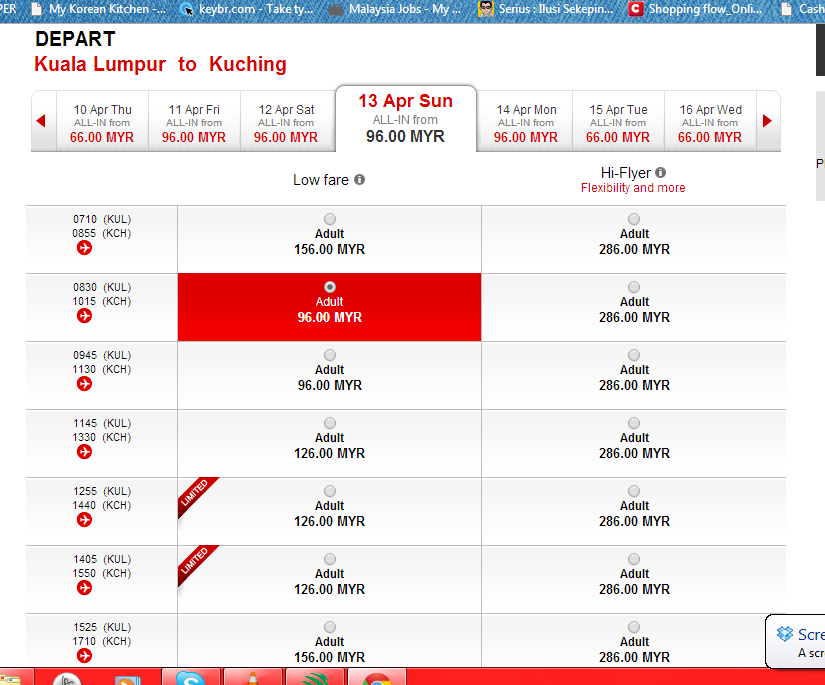Click airline icon for 0945 flight
Screen dimensions: 825x685
tap(84, 384)
